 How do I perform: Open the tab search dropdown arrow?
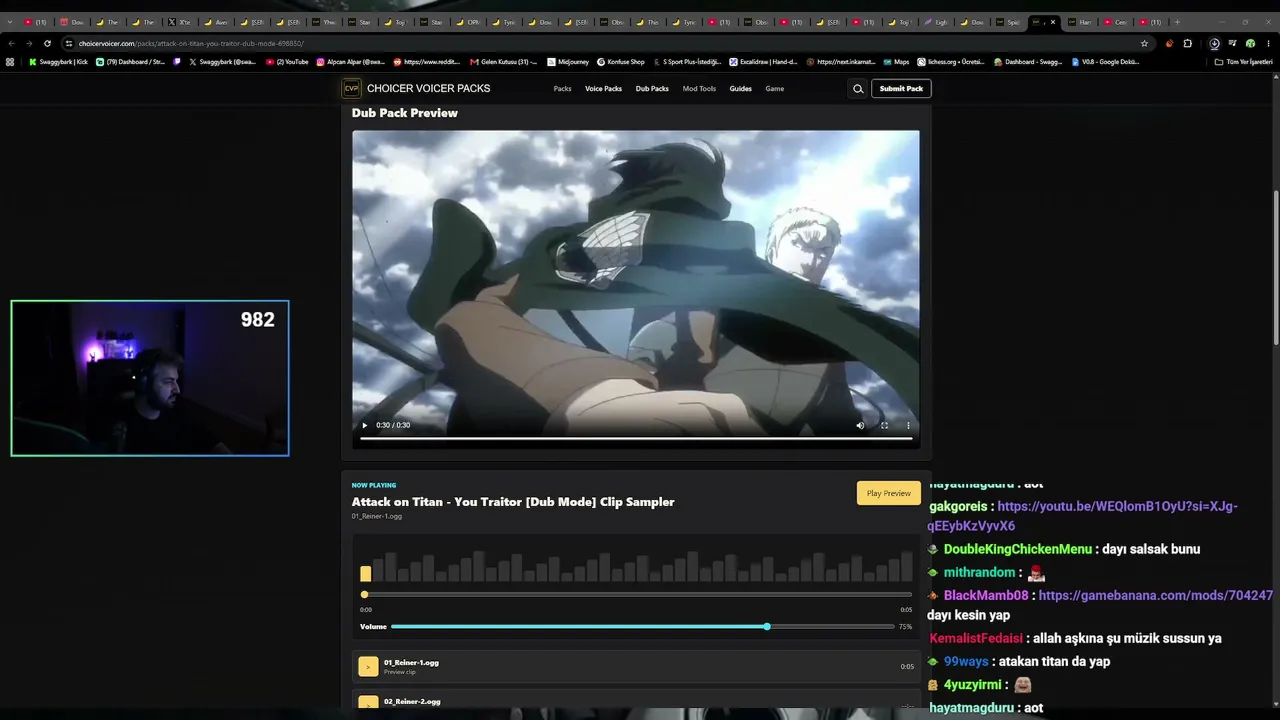10,22
